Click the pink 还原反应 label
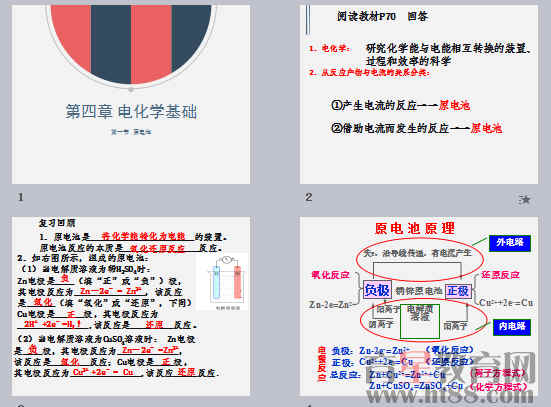The width and height of the screenshot is (551, 407). coord(500,275)
